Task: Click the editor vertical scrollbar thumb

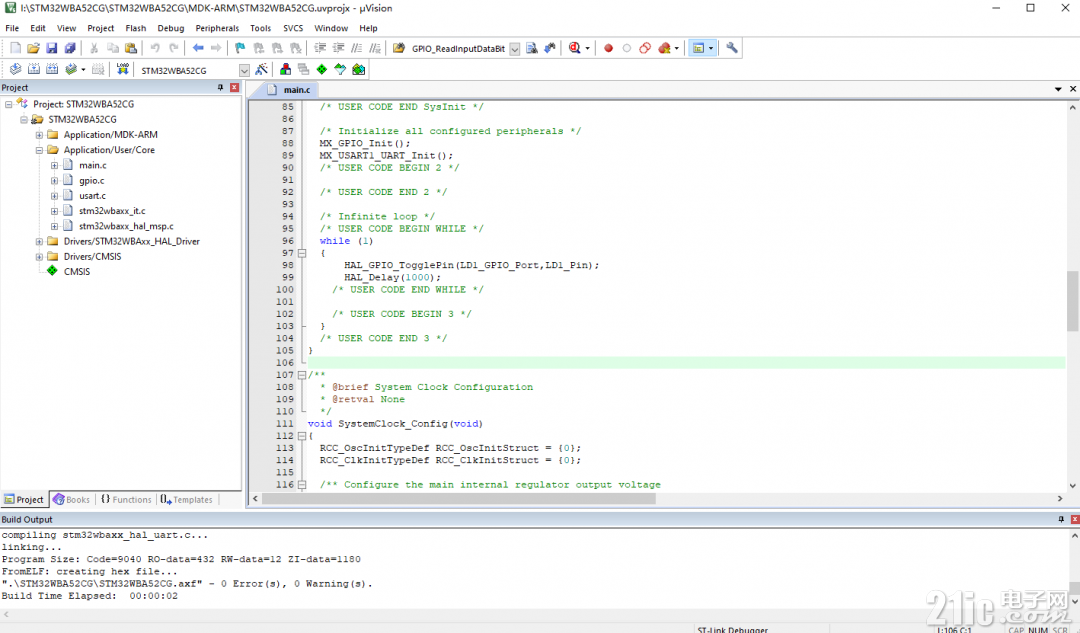Action: [1072, 300]
